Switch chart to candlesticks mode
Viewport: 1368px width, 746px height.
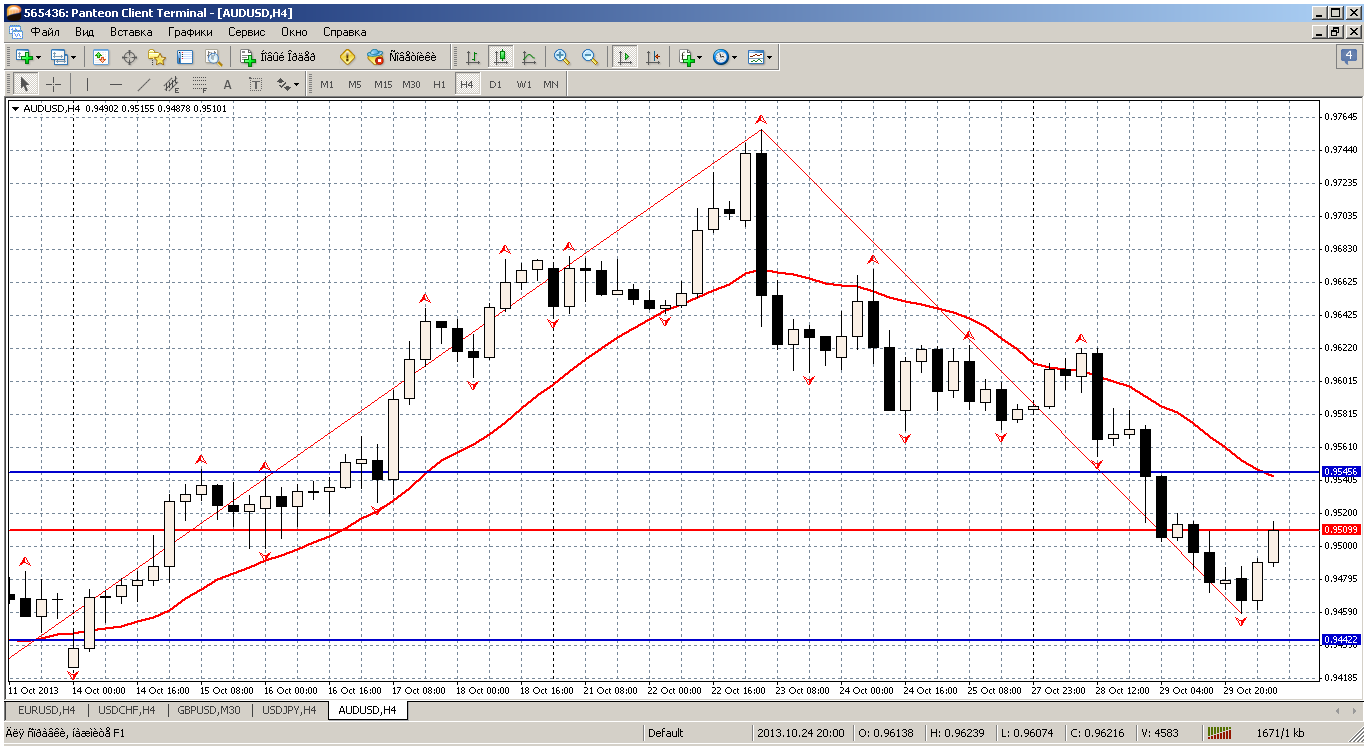click(x=500, y=57)
